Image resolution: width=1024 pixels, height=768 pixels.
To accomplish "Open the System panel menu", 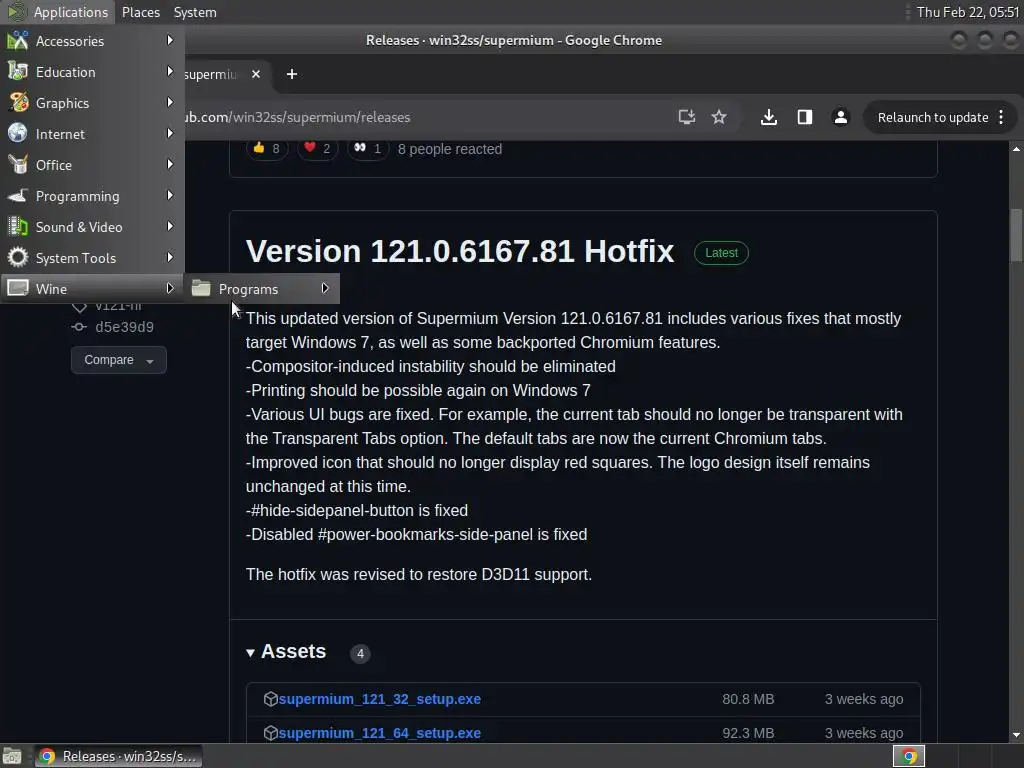I will pos(195,12).
